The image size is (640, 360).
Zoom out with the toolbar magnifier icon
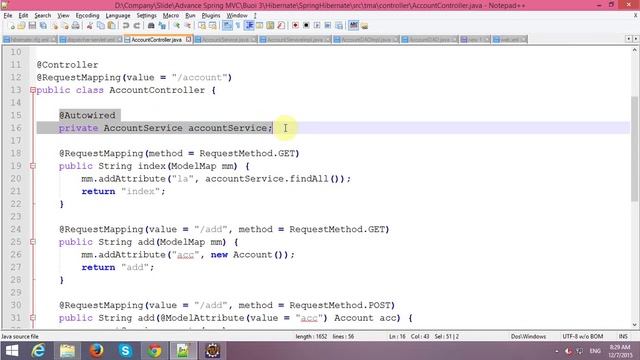click(187, 25)
